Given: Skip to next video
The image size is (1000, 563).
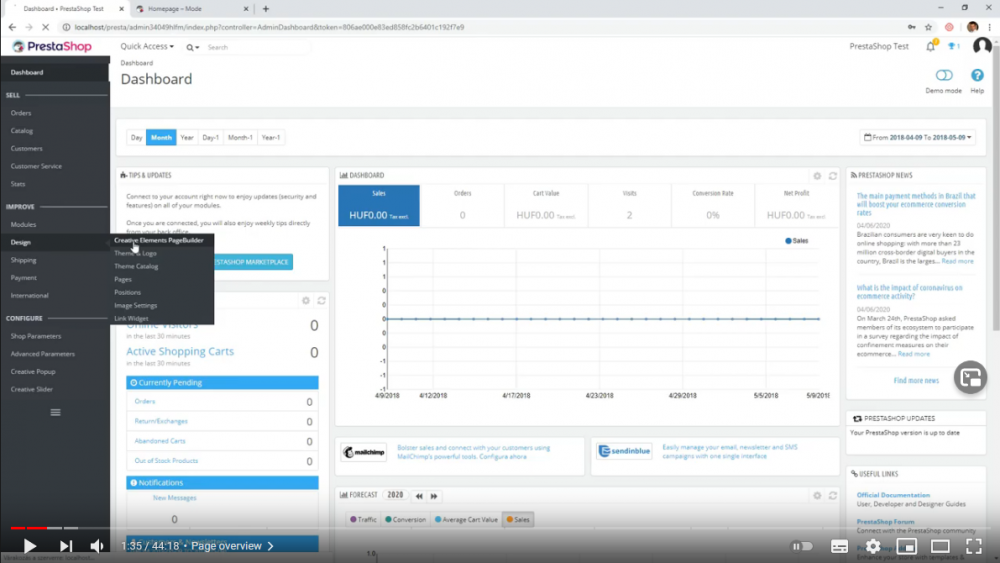Looking at the screenshot, I should [66, 546].
